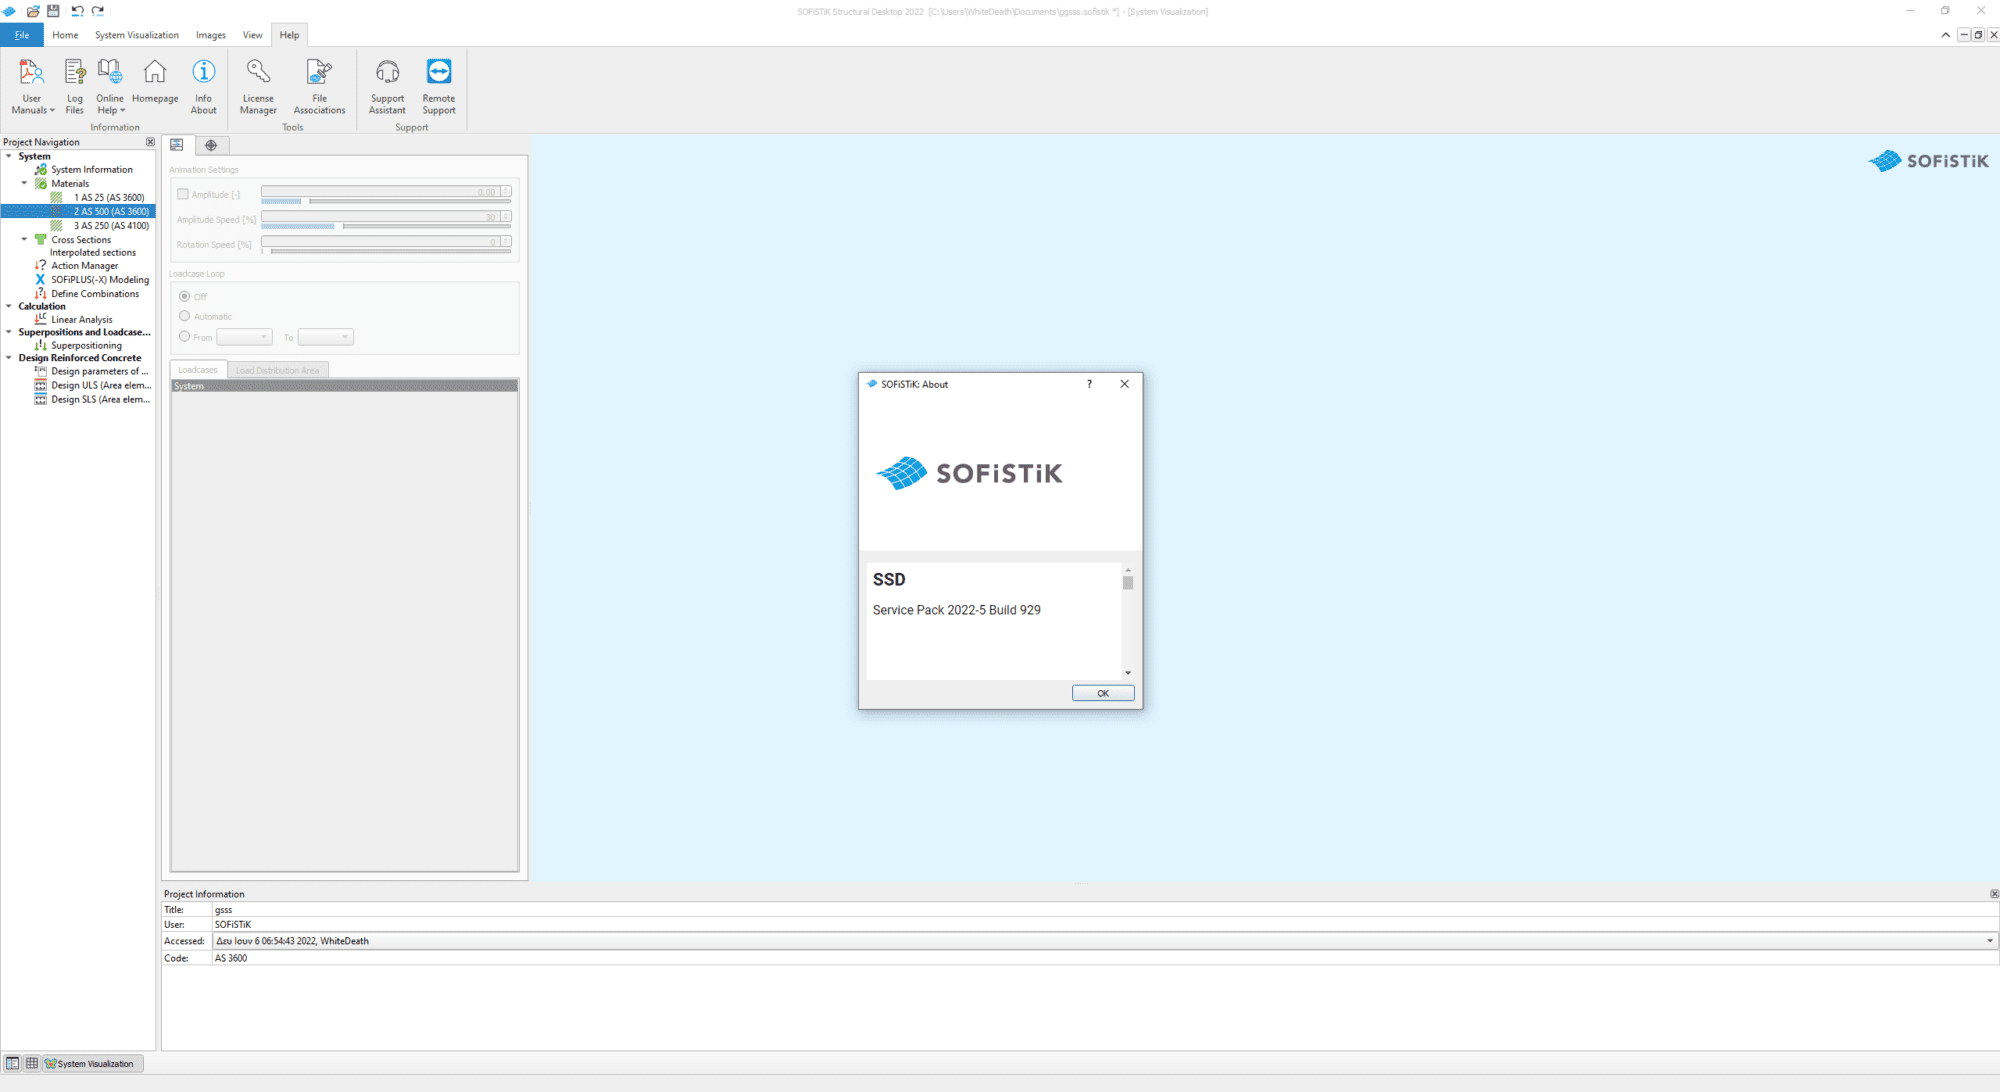Image resolution: width=2000 pixels, height=1092 pixels.
Task: Open the To loadcase dropdown
Action: coord(325,337)
